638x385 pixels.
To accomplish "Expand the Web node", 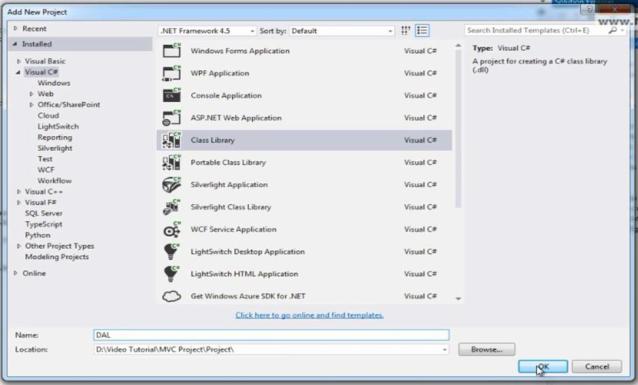I will pyautogui.click(x=31, y=94).
